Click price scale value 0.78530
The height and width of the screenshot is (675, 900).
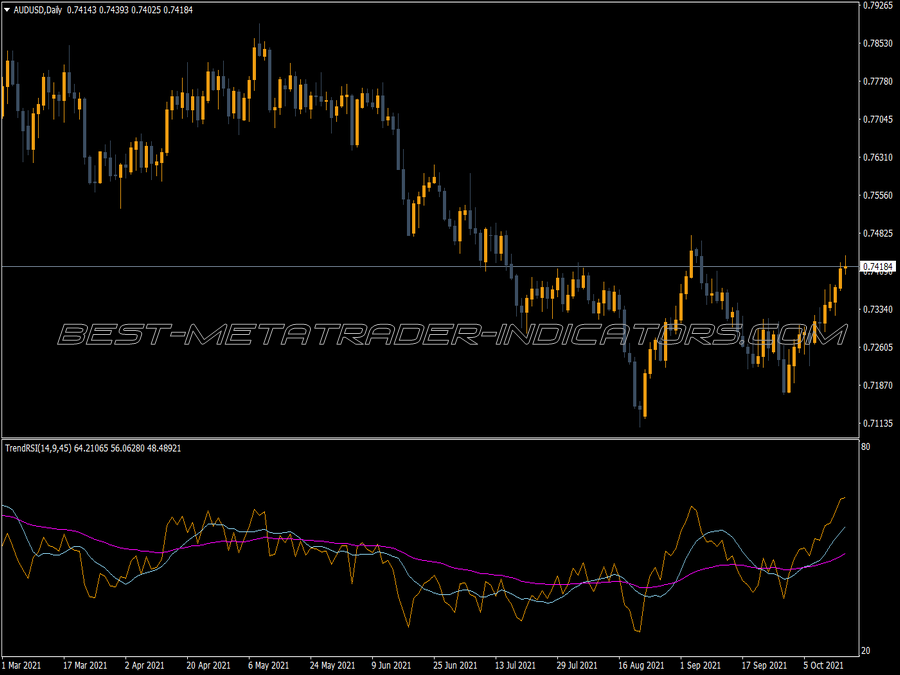[878, 44]
